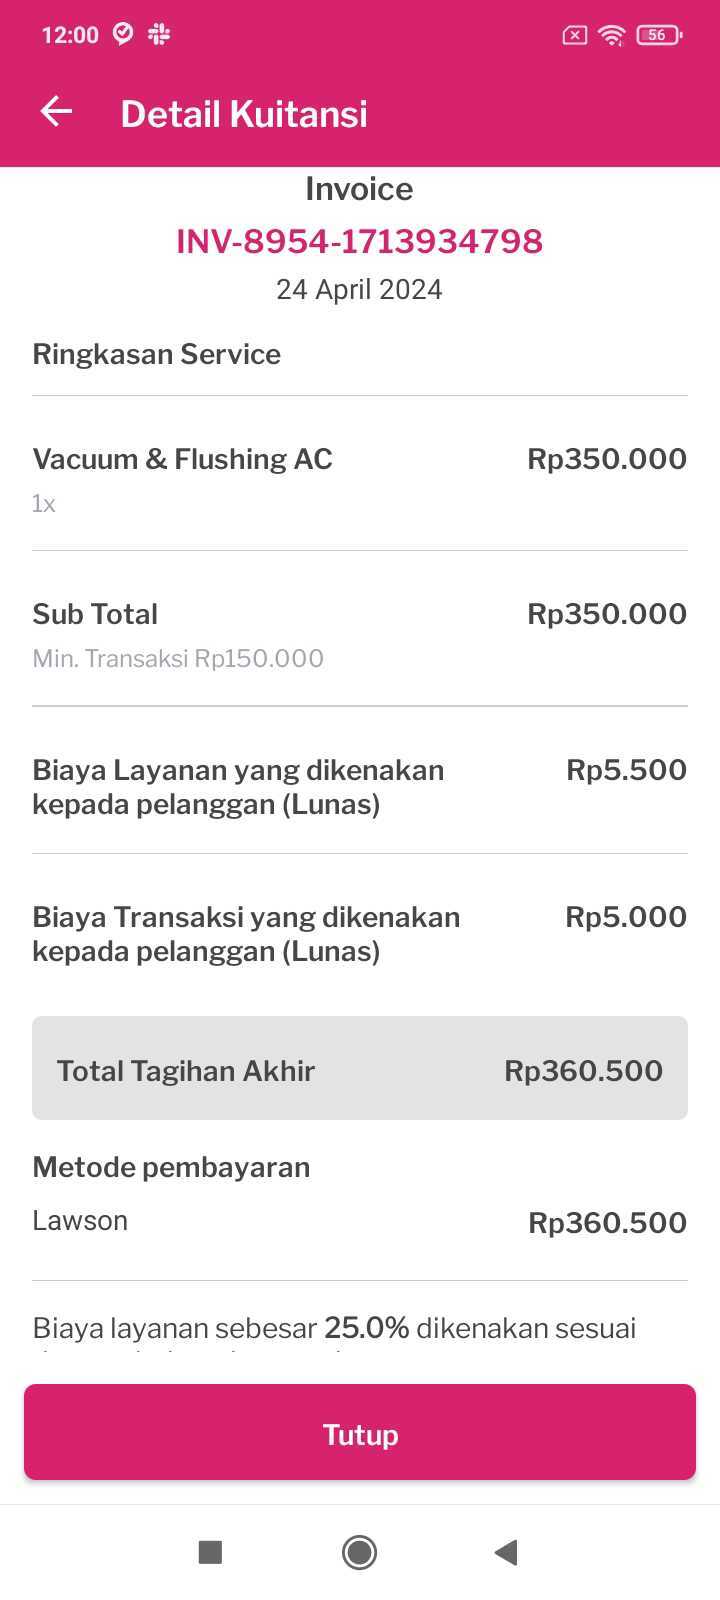Open recent apps with square button
The width and height of the screenshot is (720, 1600).
coord(210,1551)
